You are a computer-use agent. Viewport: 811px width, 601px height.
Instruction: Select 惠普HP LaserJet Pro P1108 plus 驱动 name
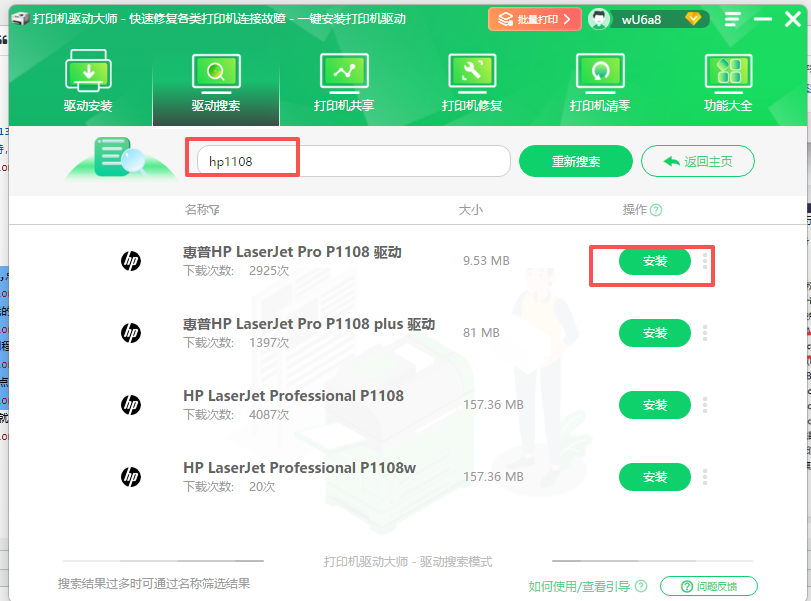click(x=309, y=324)
